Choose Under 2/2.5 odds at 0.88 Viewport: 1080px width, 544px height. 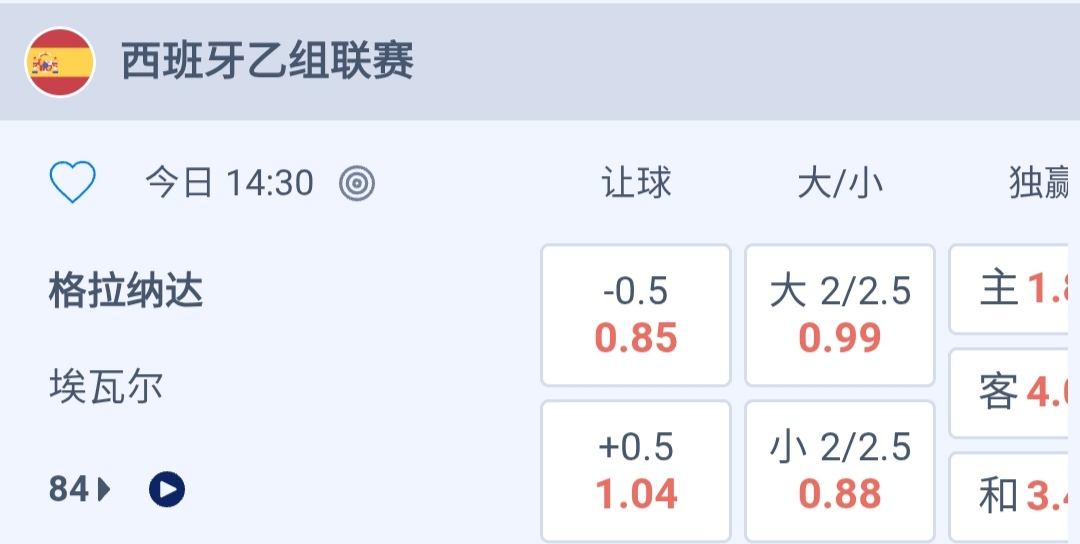coord(840,471)
